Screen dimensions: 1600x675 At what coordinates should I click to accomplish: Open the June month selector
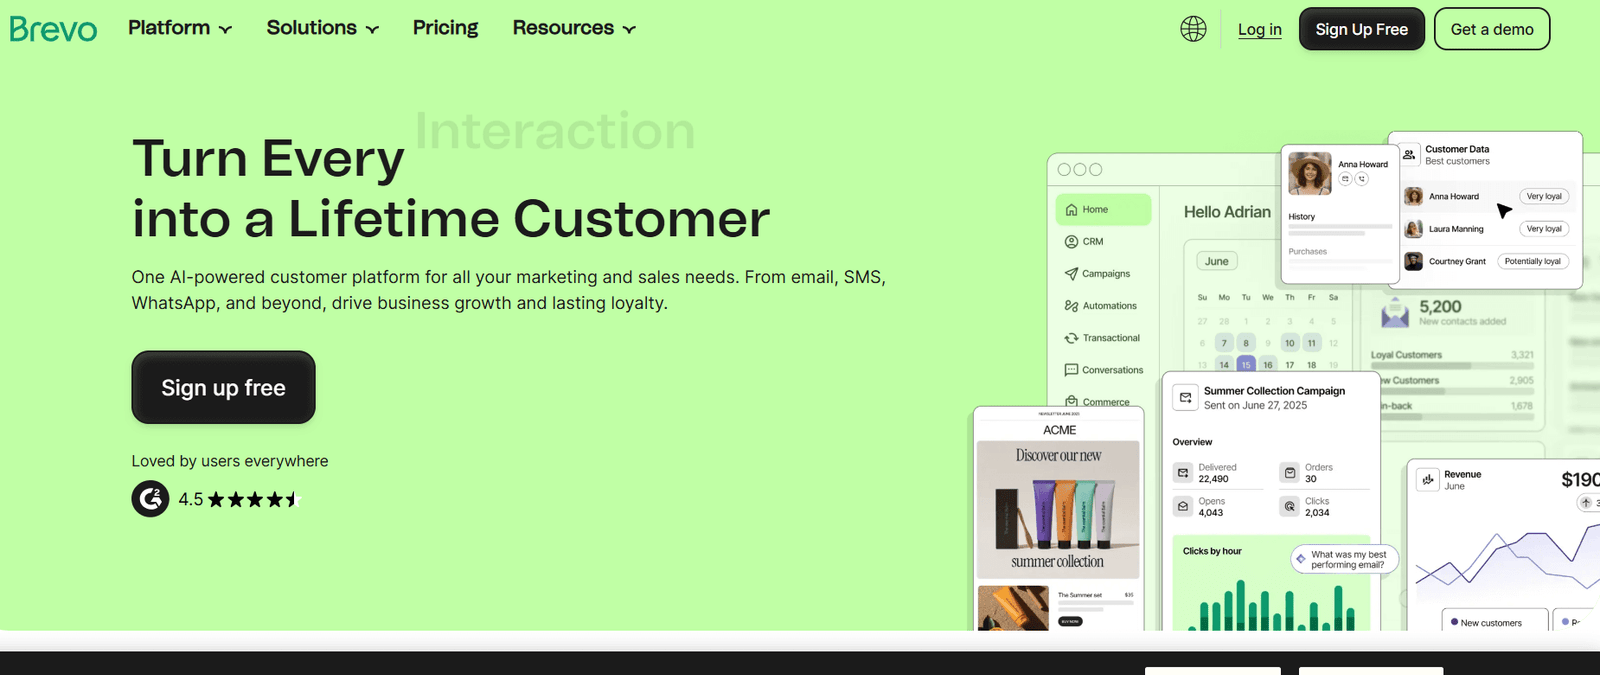[1217, 261]
